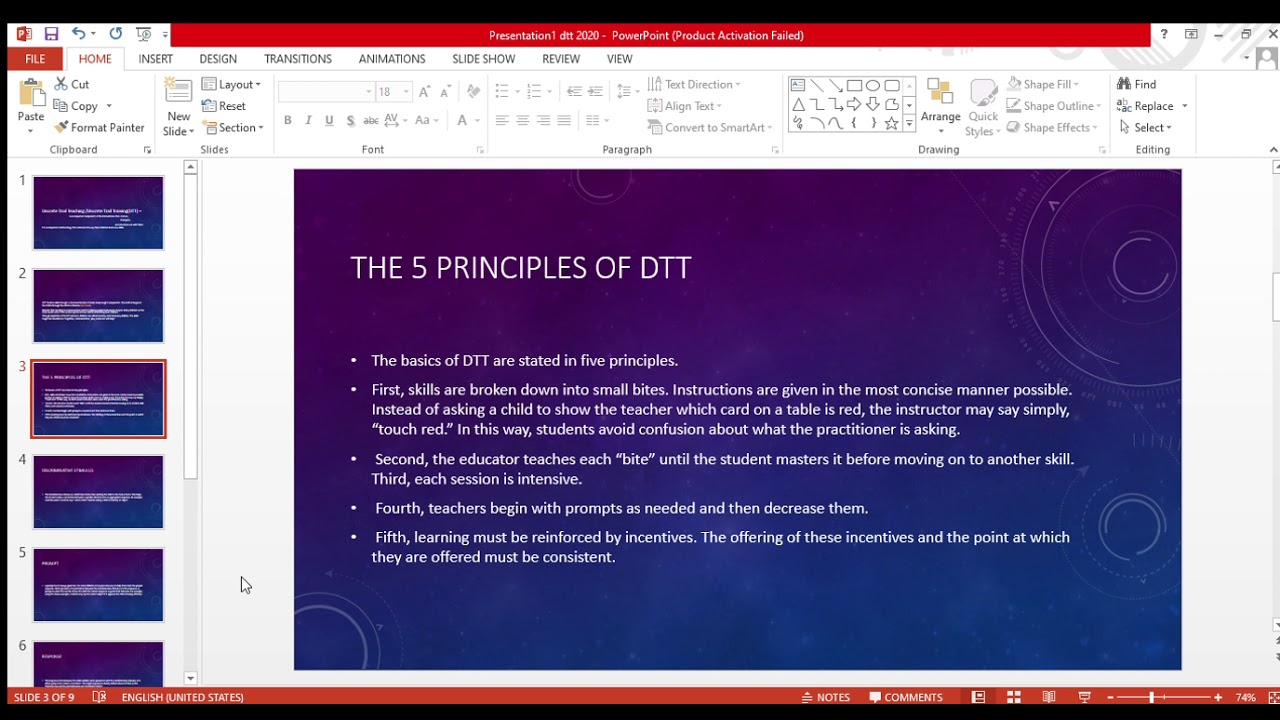Switch to the INSERT tab
Viewport: 1280px width, 720px height.
click(155, 59)
